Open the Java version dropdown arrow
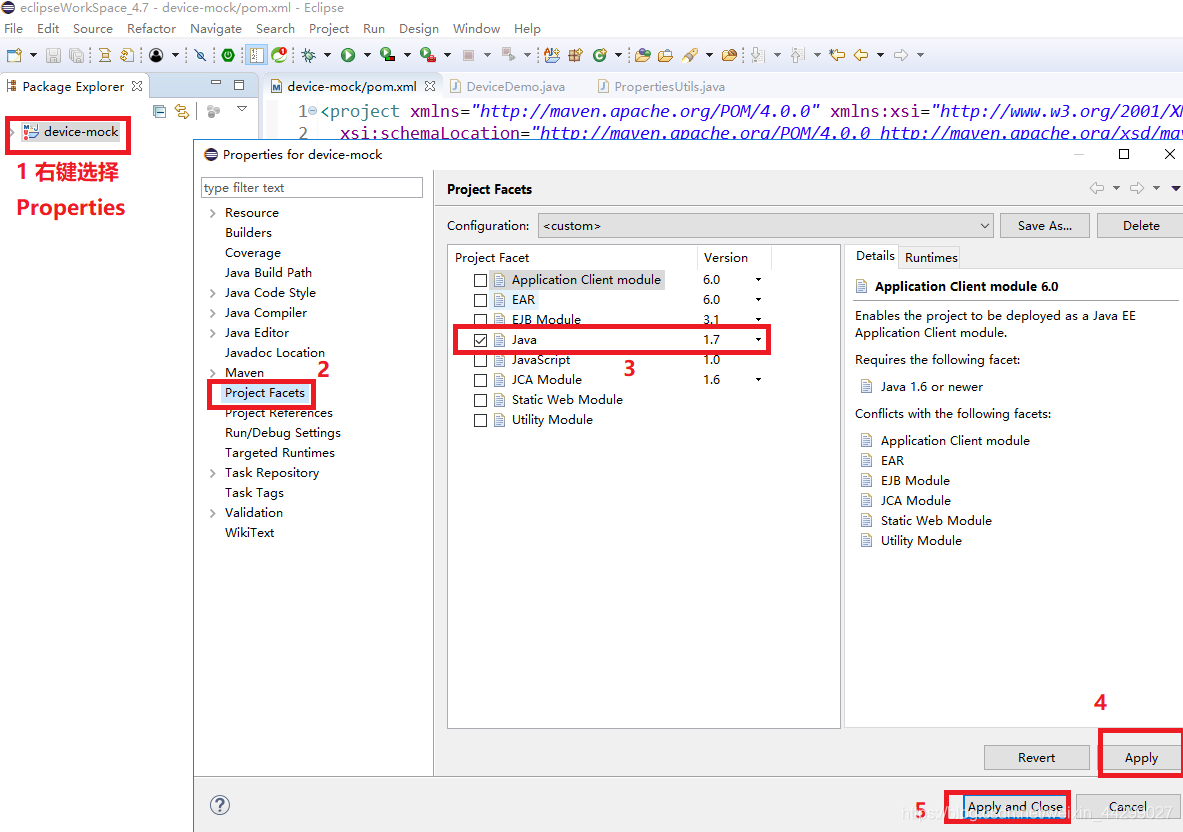1183x832 pixels. tap(758, 340)
